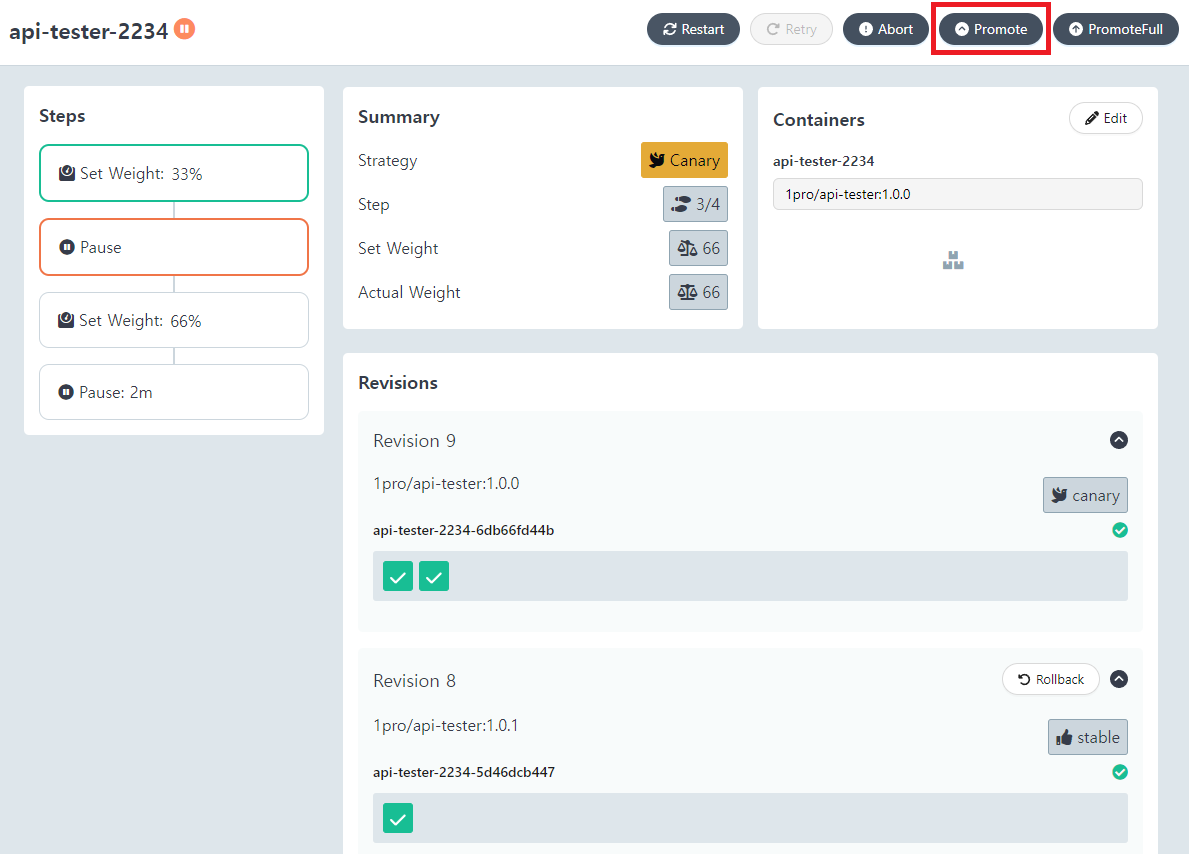Click the Summary panel heading

(x=399, y=117)
